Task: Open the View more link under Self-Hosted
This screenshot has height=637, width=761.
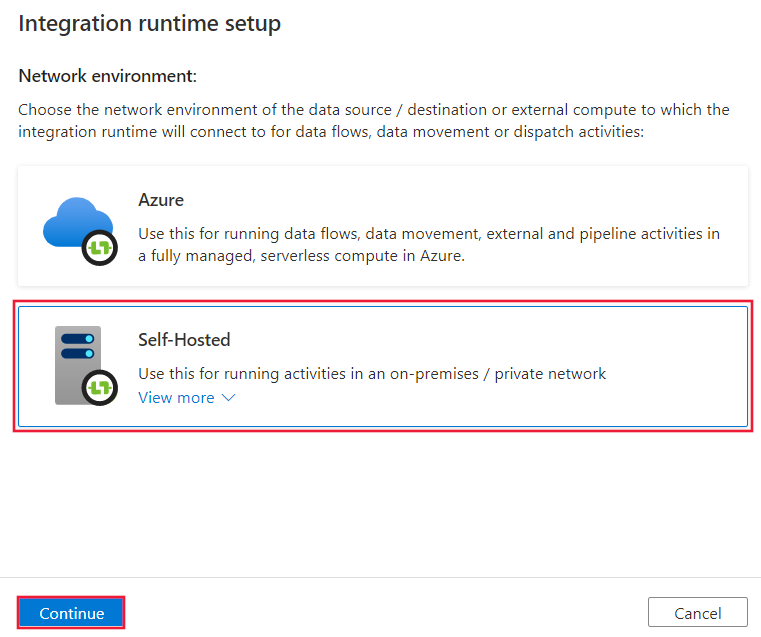Action: [x=176, y=398]
